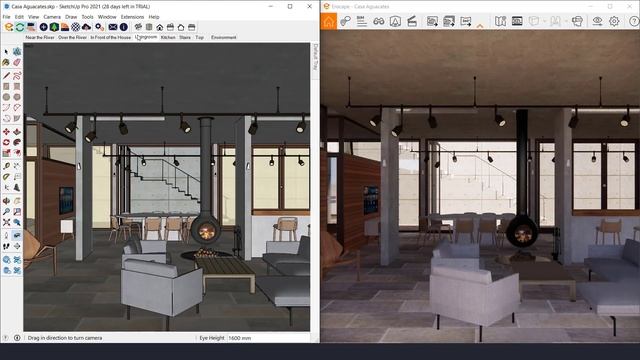This screenshot has height=360, width=640.
Task: Select the Offset tool
Action: (x=17, y=153)
